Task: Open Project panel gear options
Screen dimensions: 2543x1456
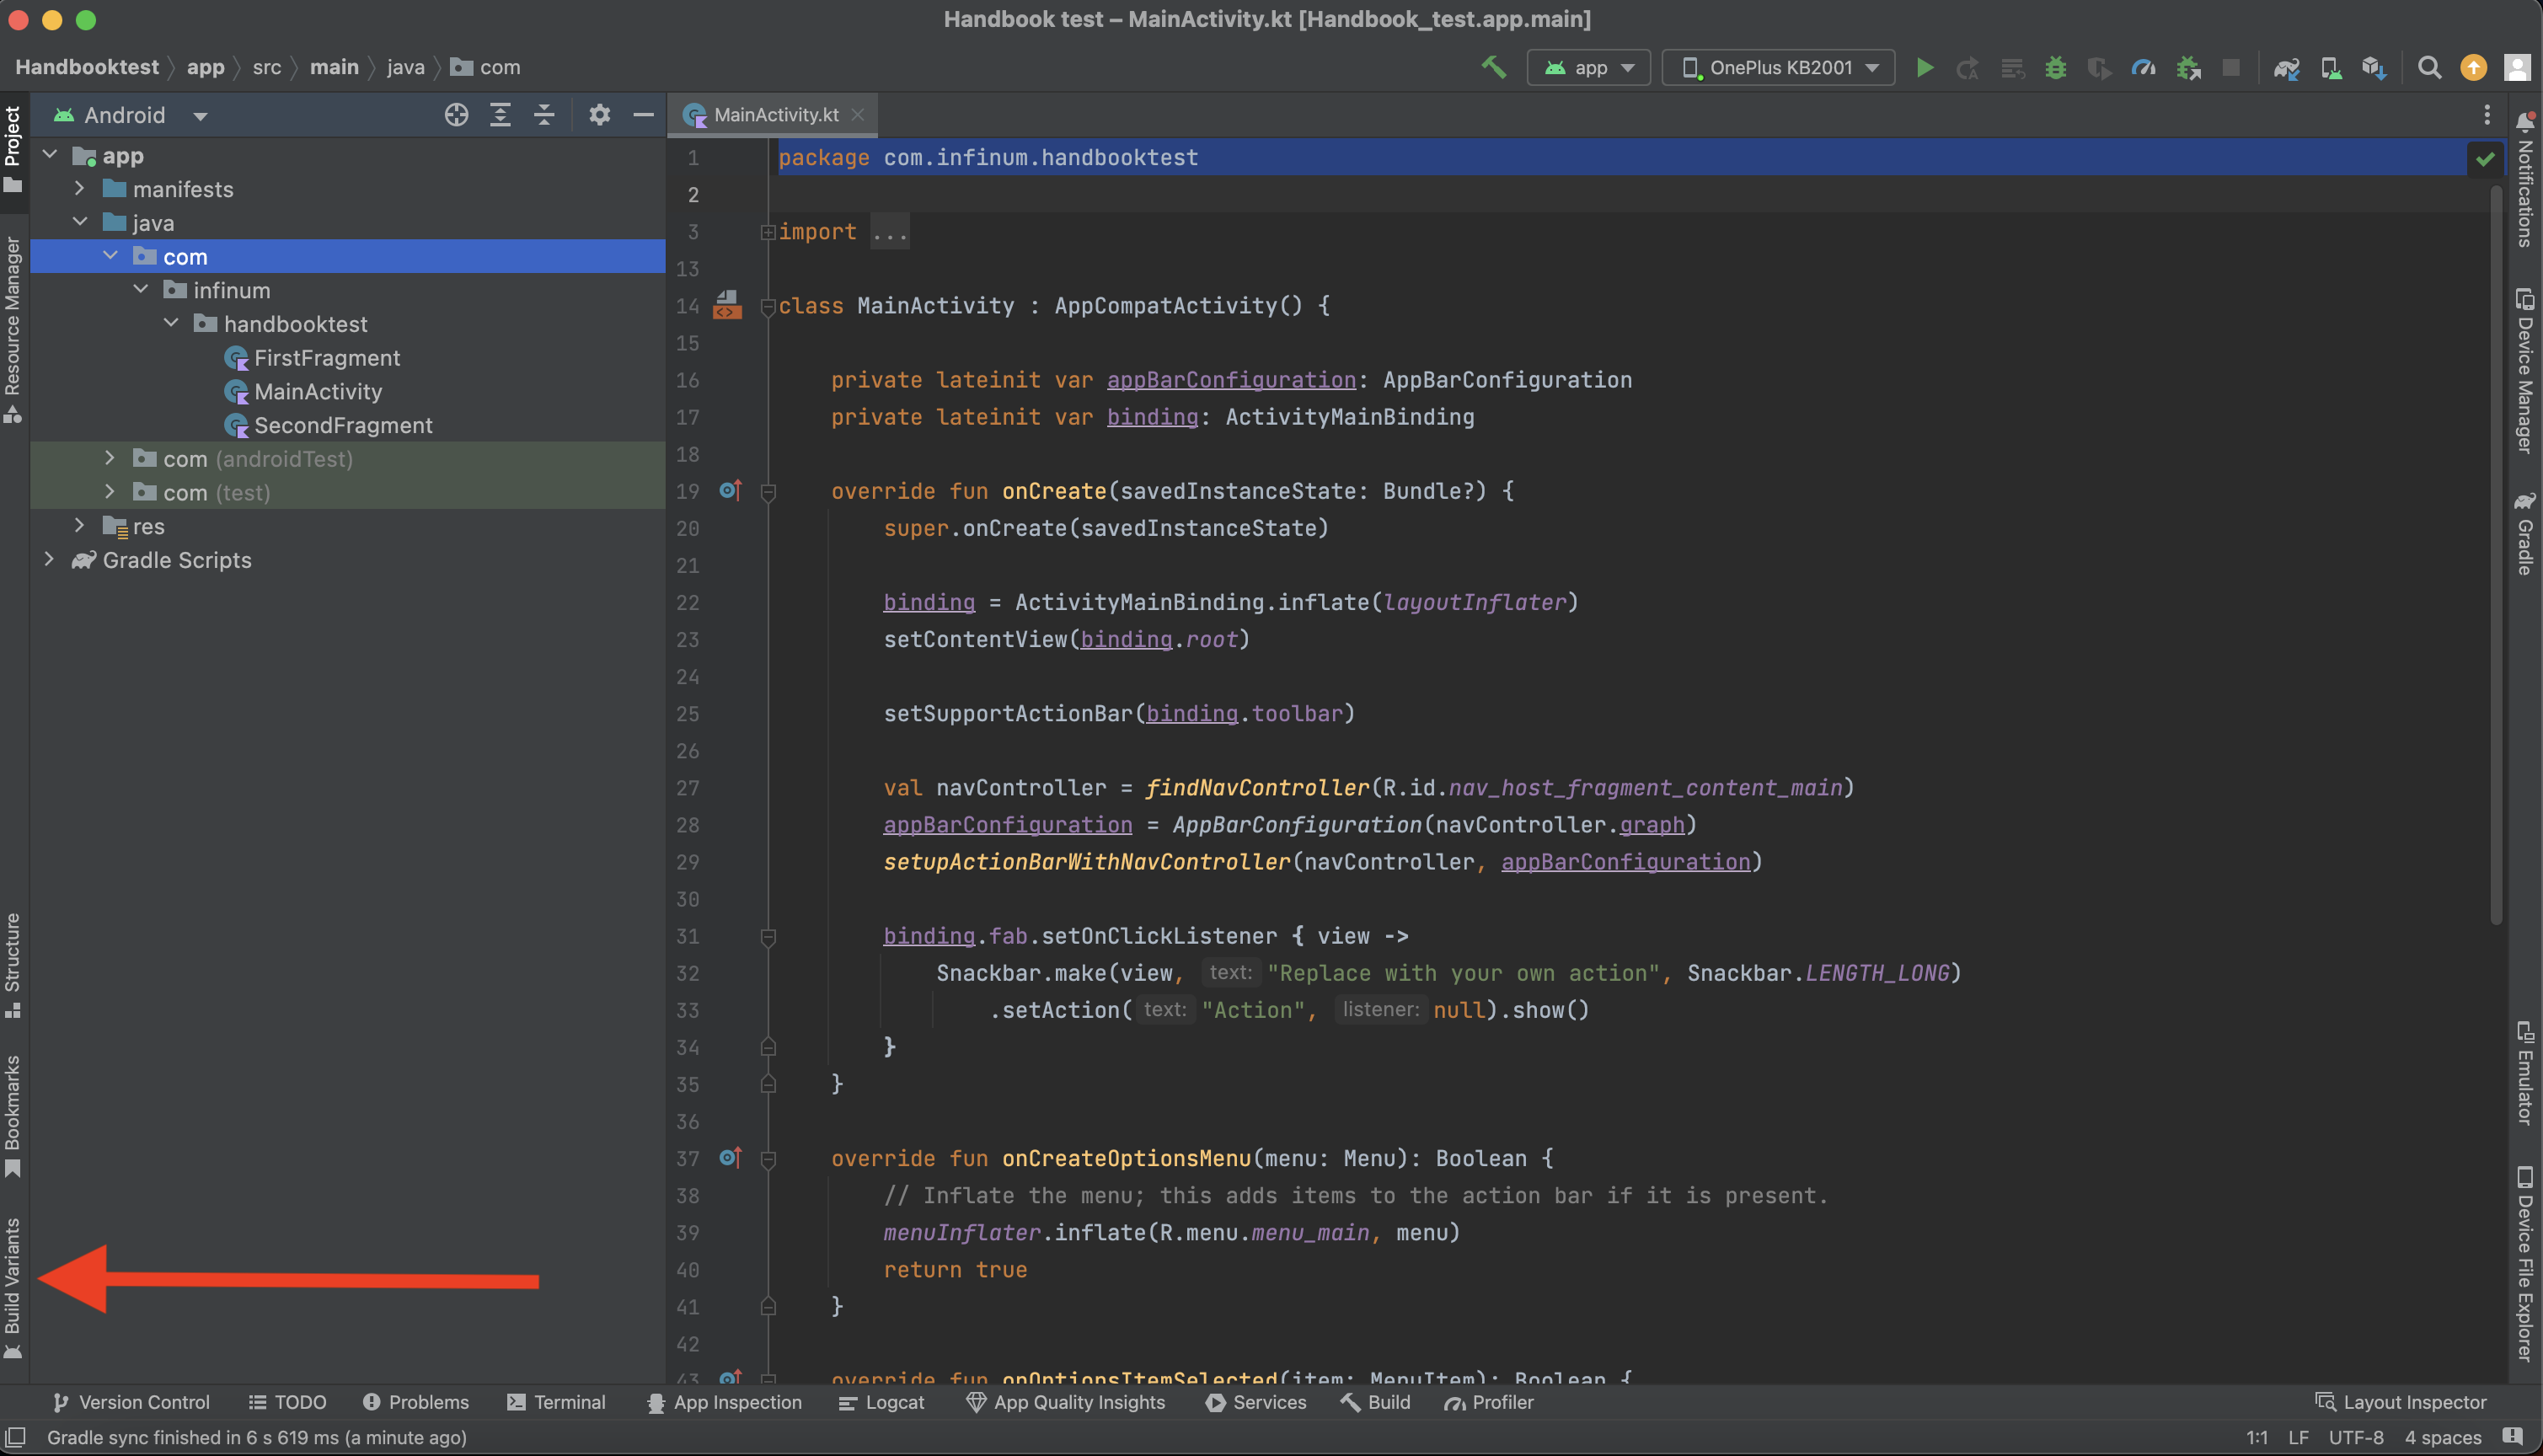Action: coord(599,115)
